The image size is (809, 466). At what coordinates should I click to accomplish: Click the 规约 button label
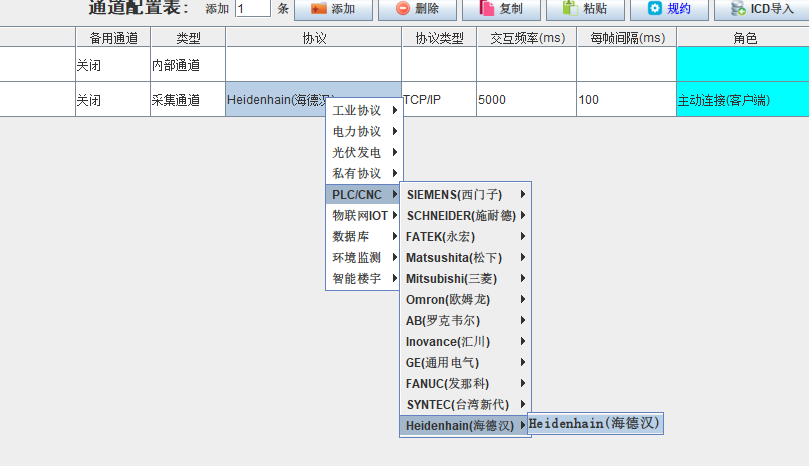(x=678, y=9)
